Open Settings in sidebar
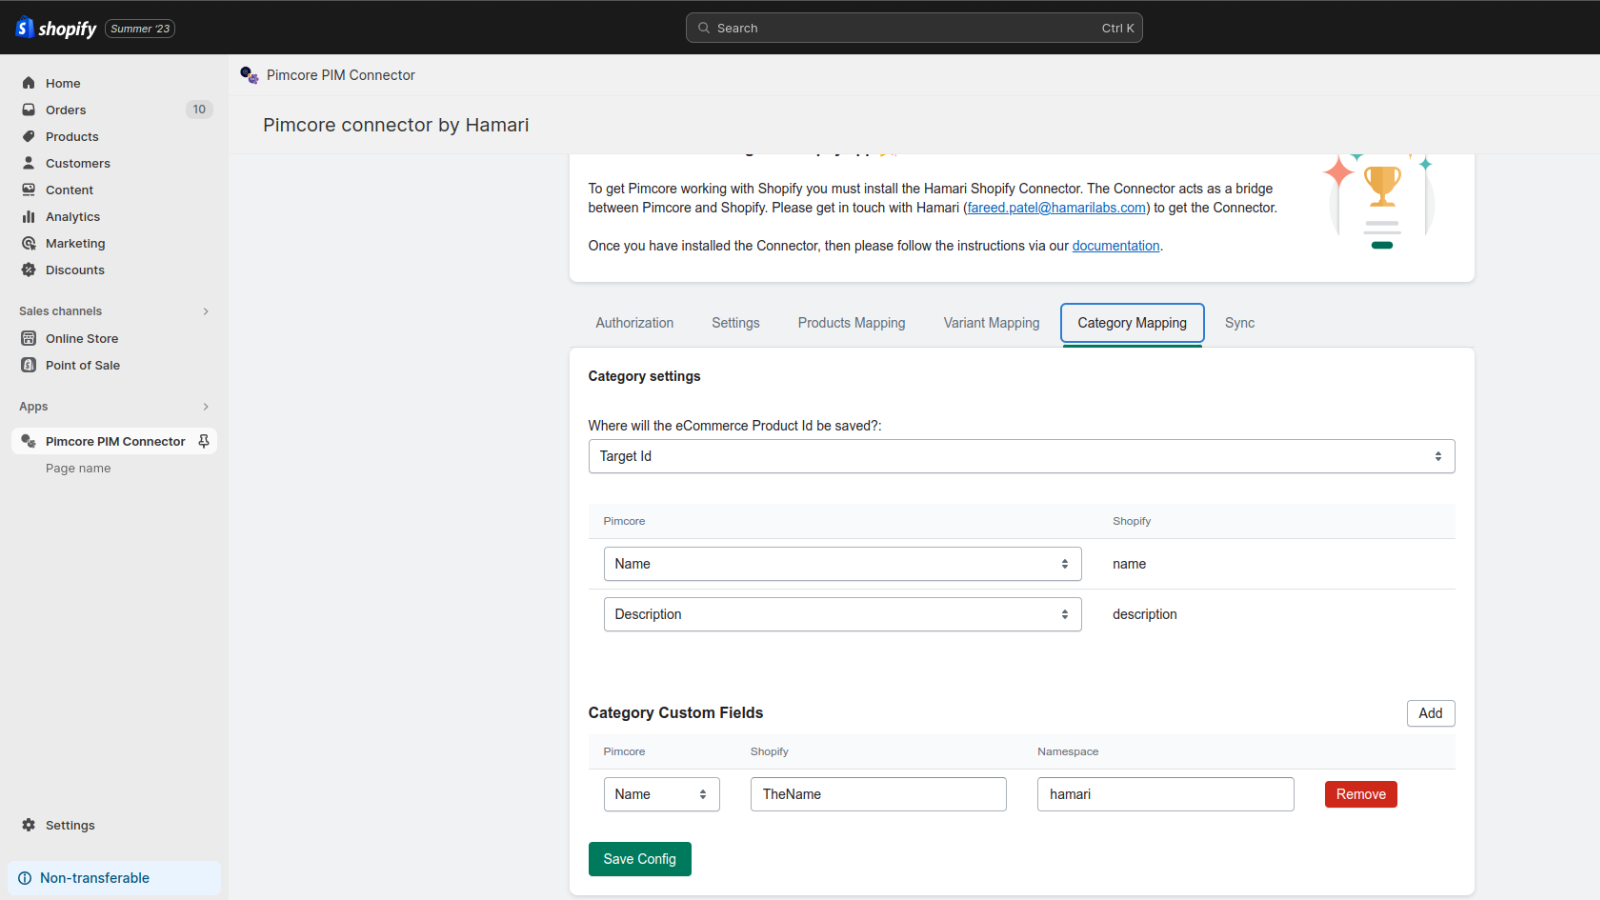 point(70,825)
